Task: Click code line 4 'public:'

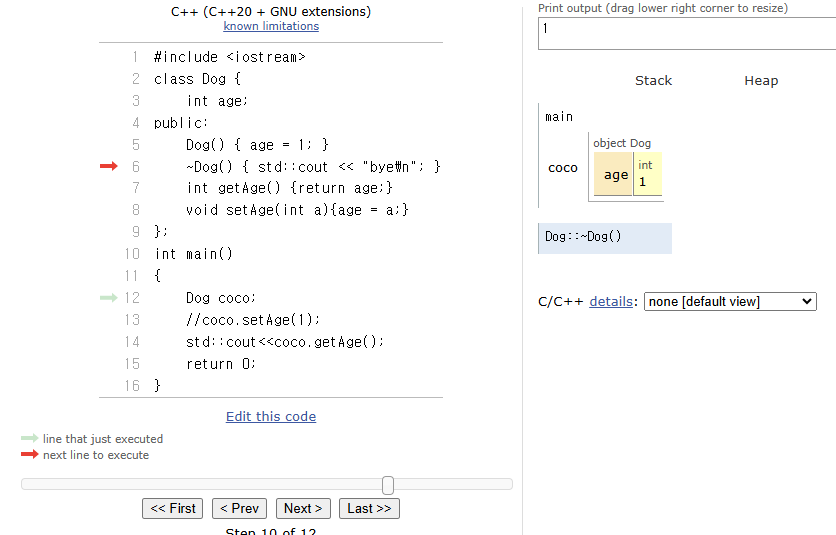Action: [x=181, y=123]
